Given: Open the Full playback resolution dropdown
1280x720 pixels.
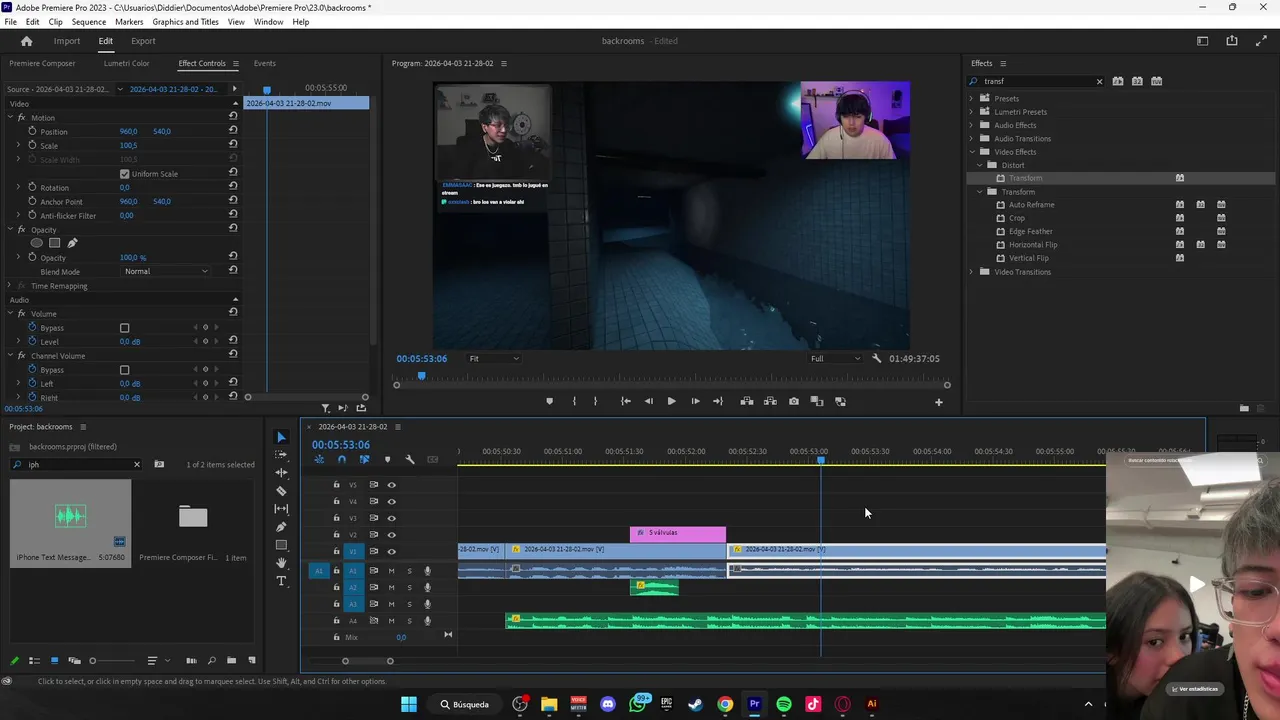Looking at the screenshot, I should coord(835,358).
